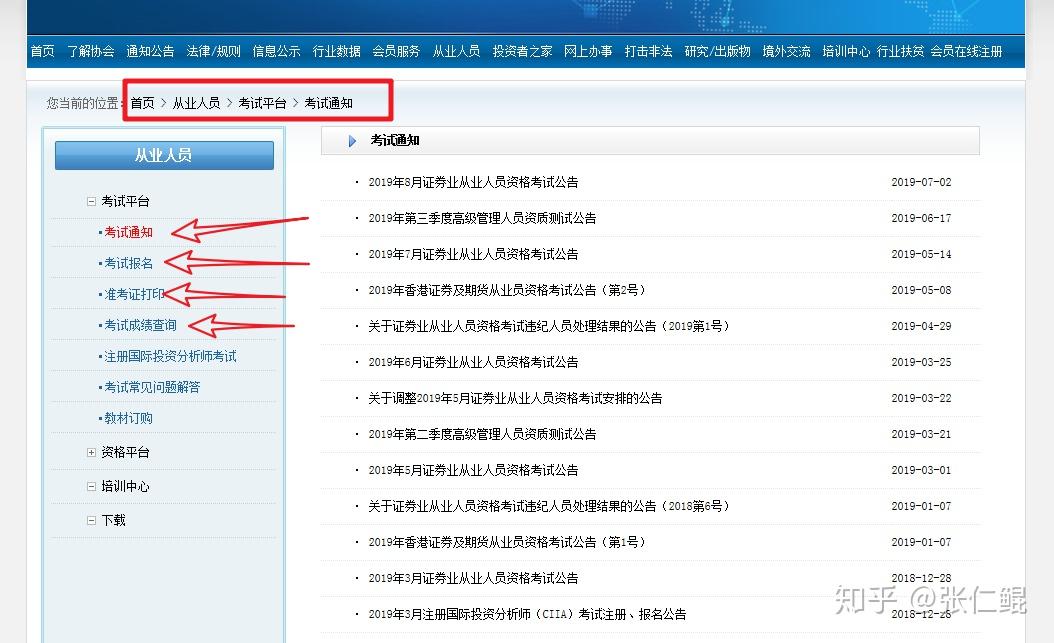The width and height of the screenshot is (1054, 643).
Task: Open 打击非法 navigation item
Action: pos(648,51)
